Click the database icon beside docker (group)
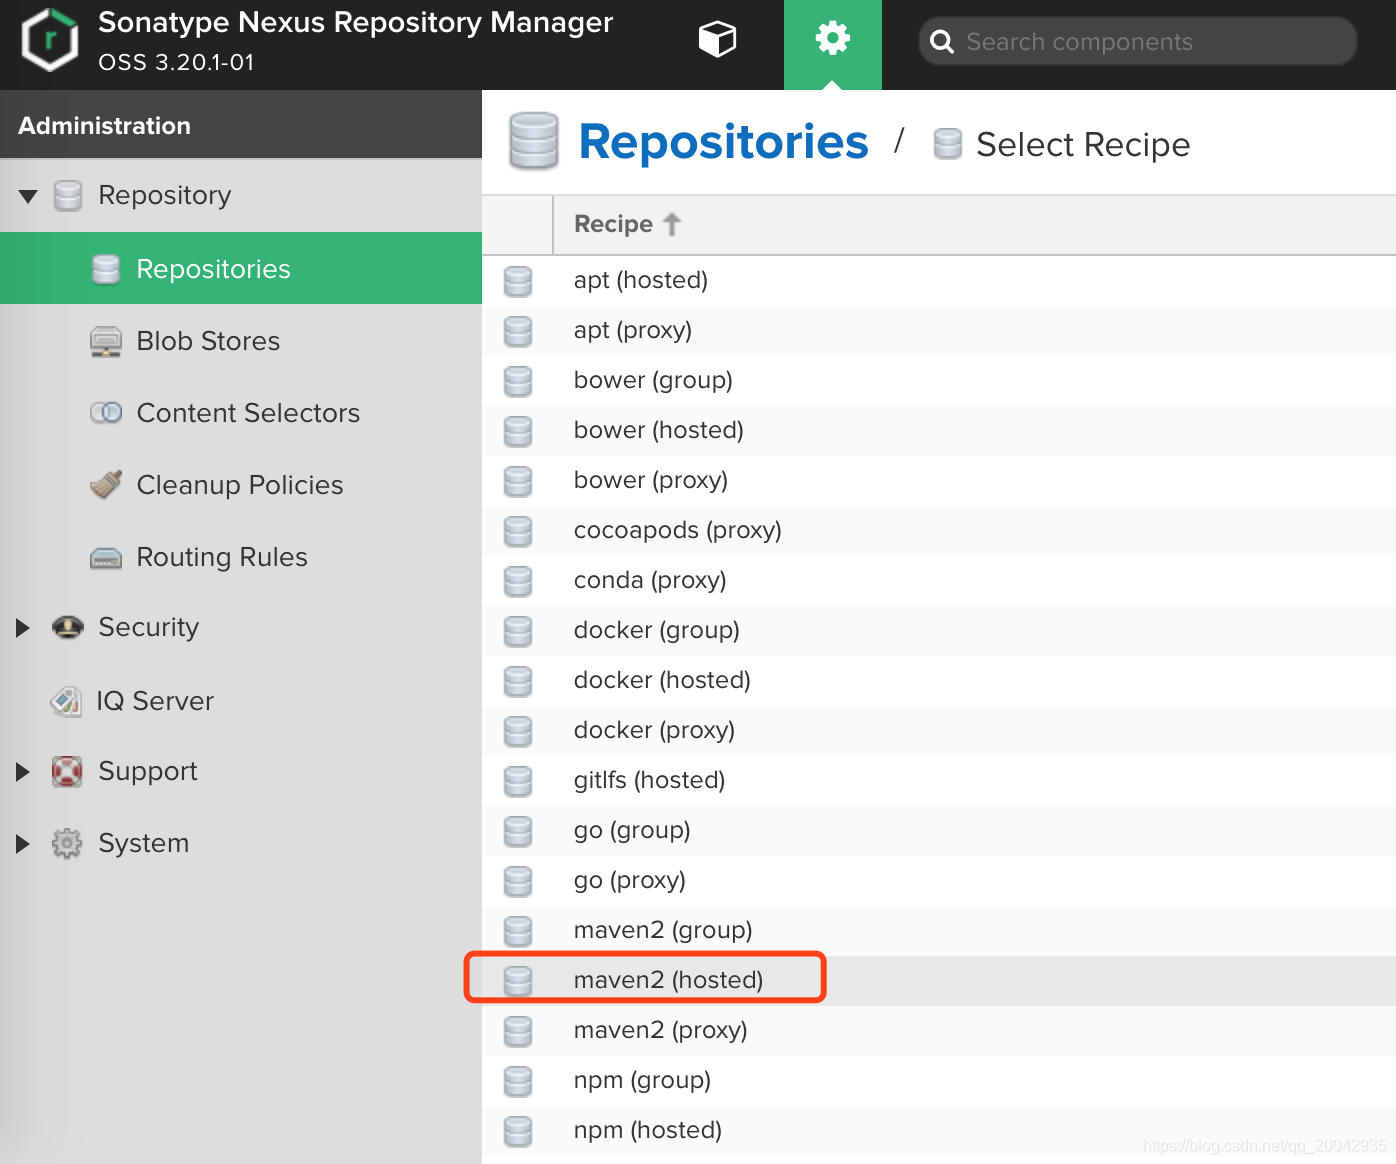 [x=518, y=631]
